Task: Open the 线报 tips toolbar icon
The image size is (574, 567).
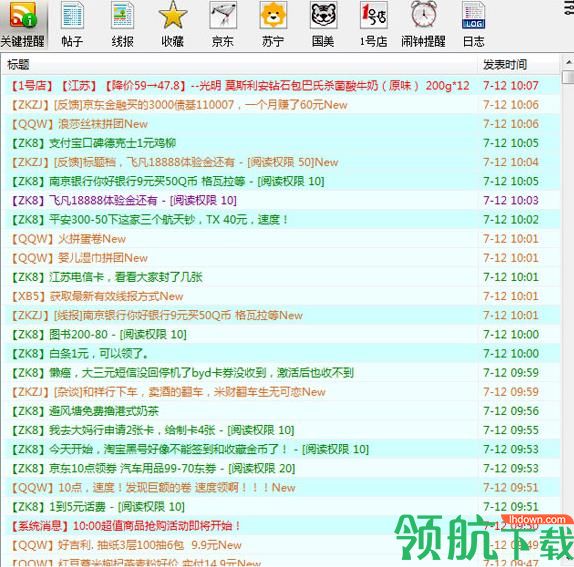Action: pyautogui.click(x=122, y=25)
